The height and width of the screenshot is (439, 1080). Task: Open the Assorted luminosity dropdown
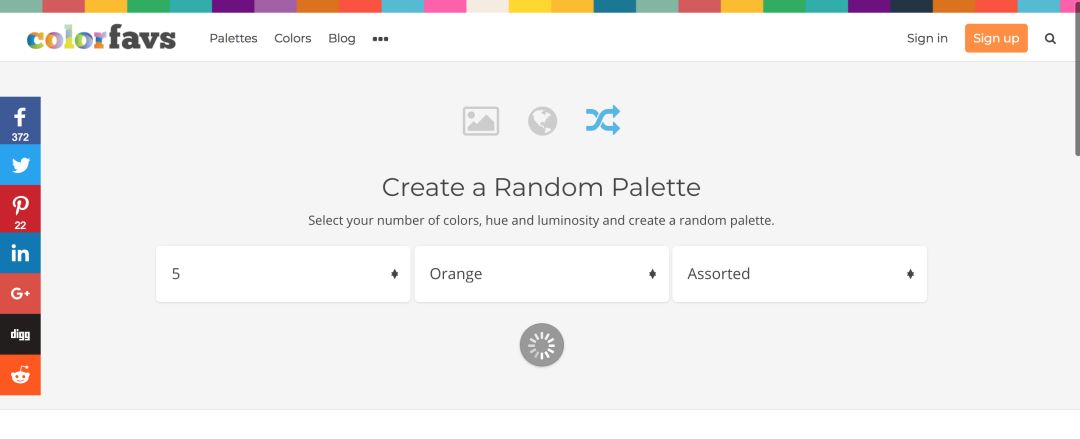pos(799,274)
